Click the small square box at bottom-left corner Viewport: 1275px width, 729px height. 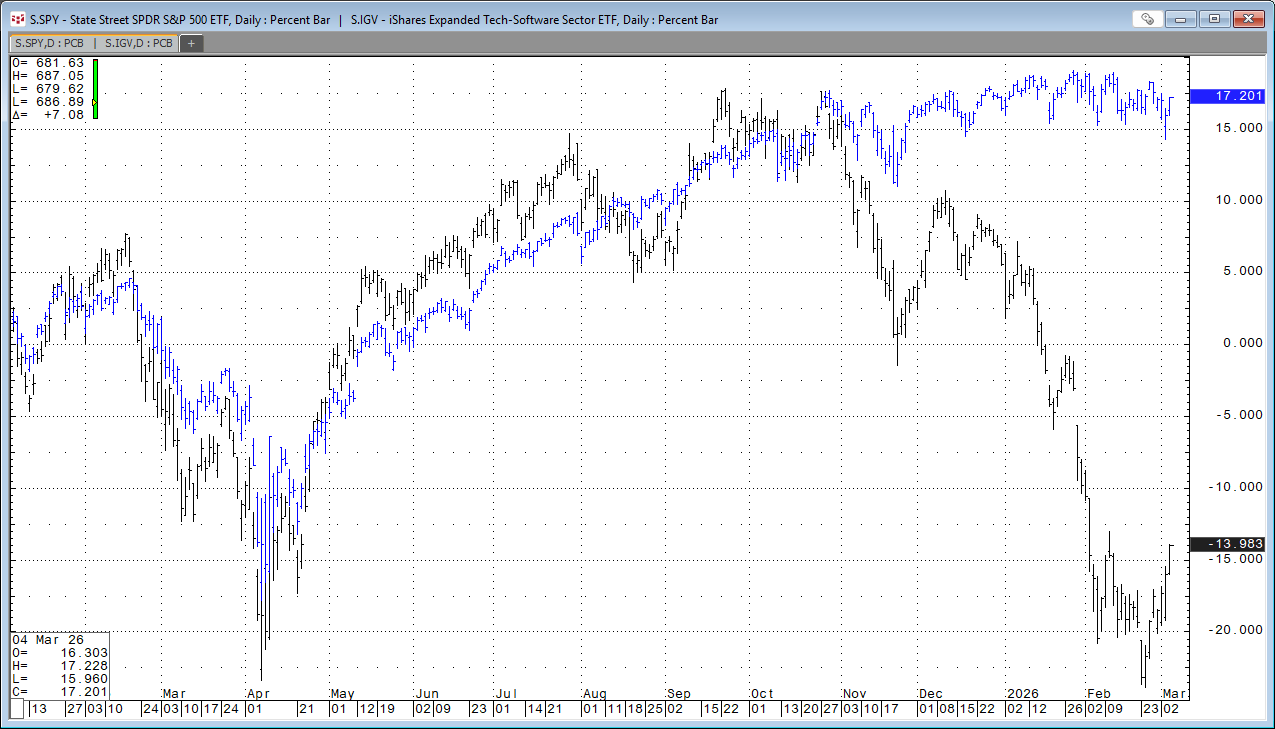point(15,709)
